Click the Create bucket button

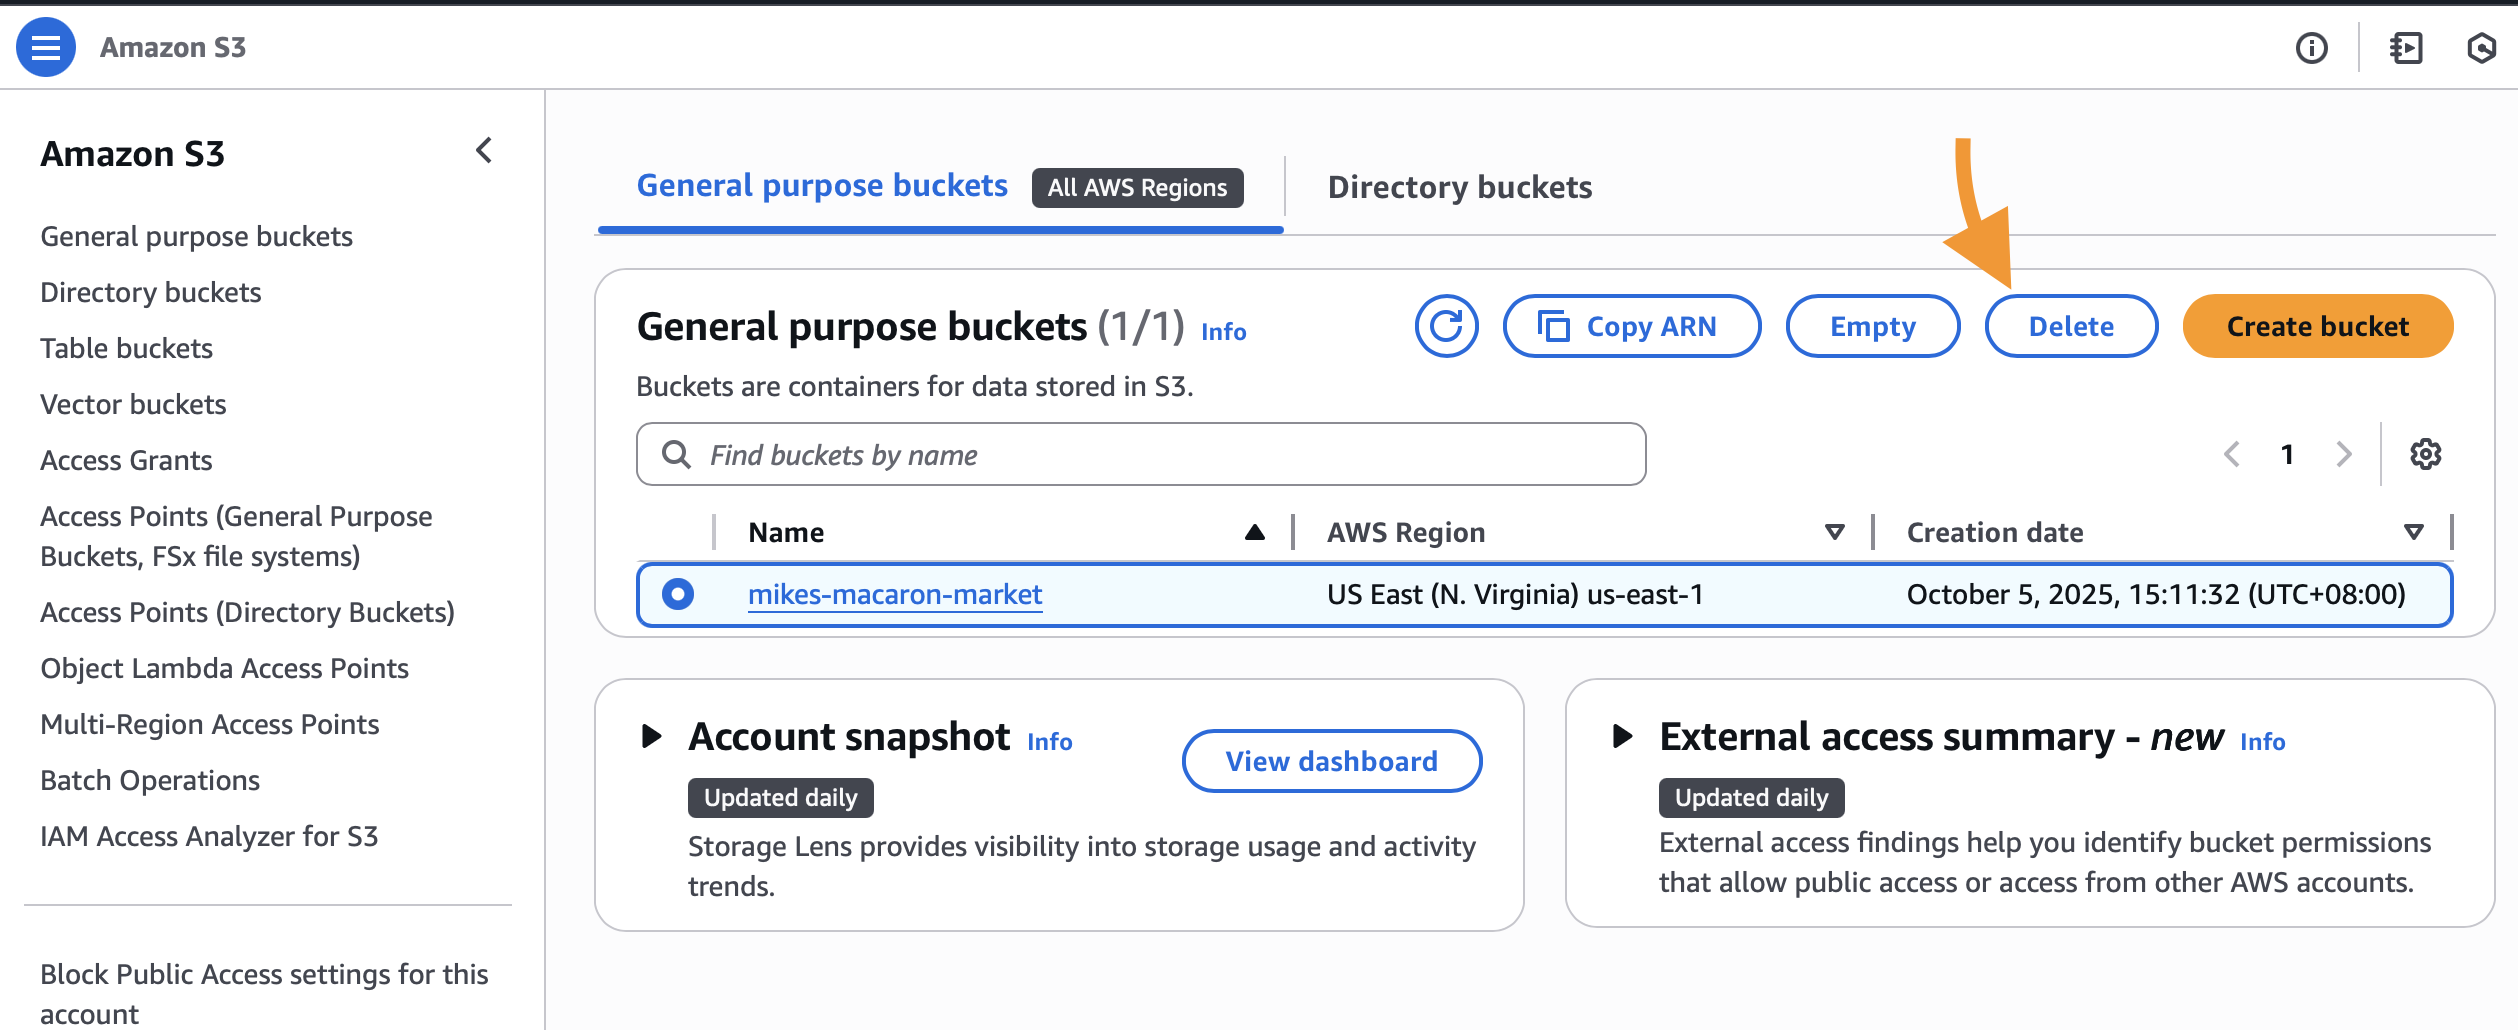click(2317, 326)
